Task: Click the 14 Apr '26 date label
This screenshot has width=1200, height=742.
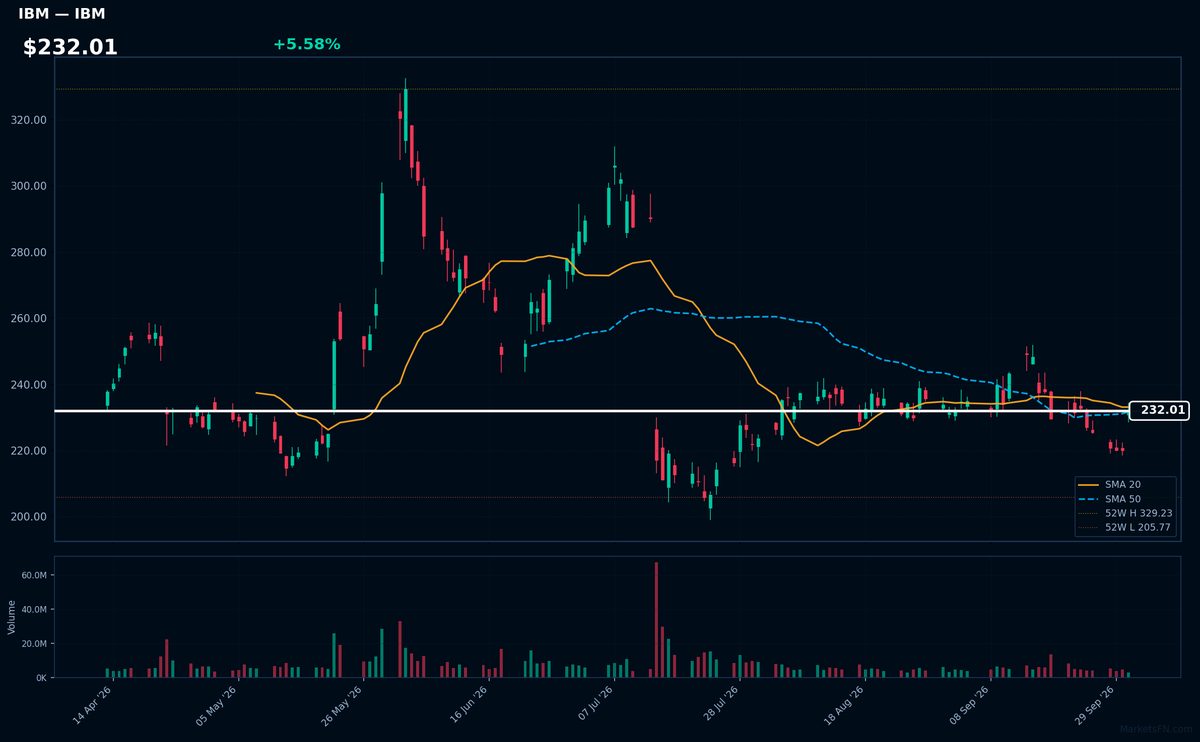Action: pyautogui.click(x=92, y=706)
